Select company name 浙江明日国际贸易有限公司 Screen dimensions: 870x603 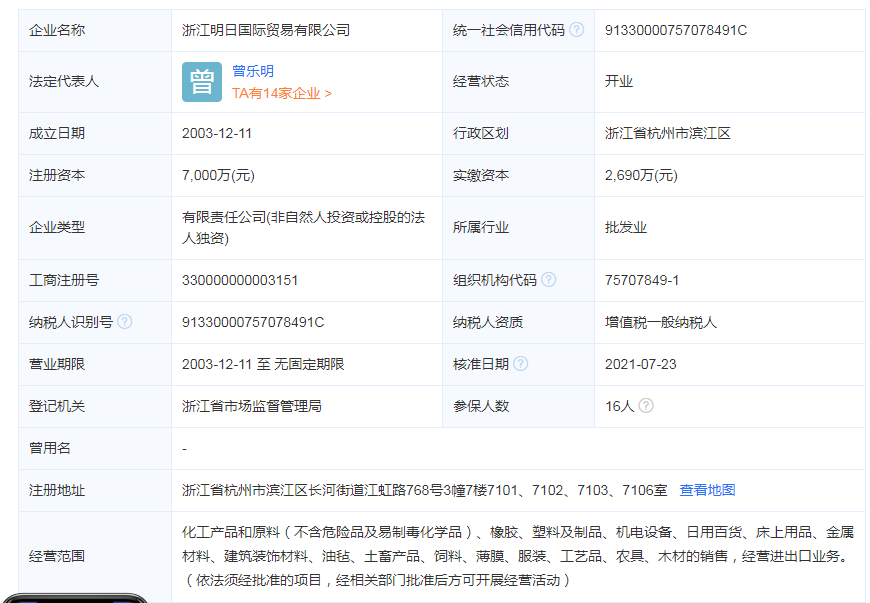click(x=266, y=30)
